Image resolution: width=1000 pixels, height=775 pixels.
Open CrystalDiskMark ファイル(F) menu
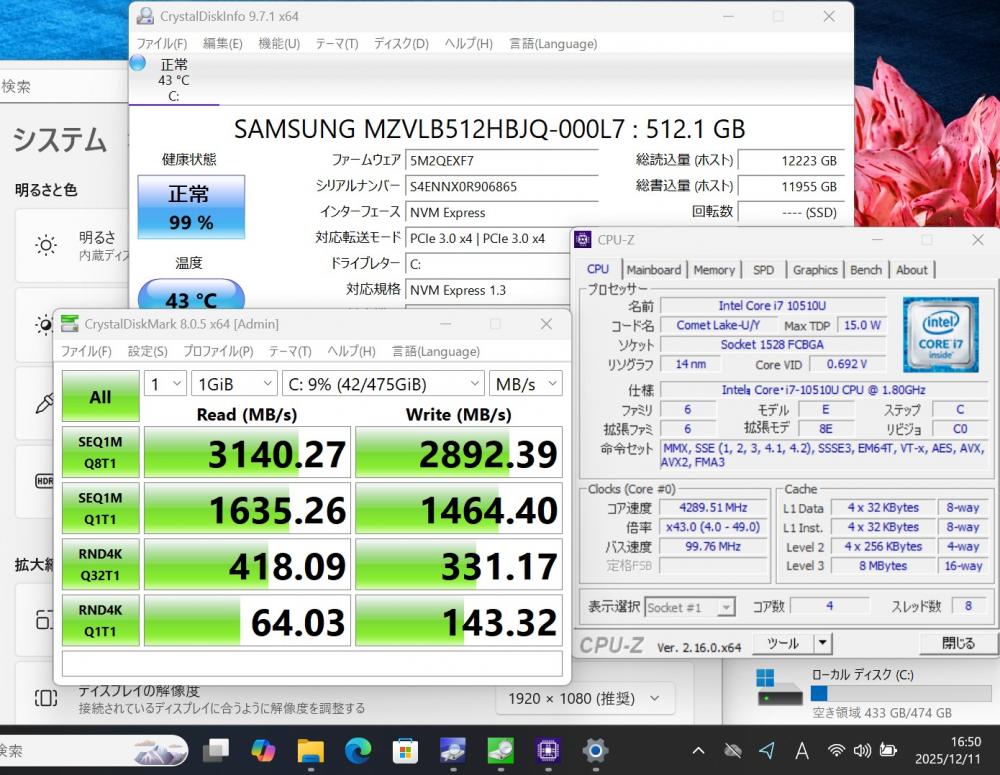click(x=86, y=351)
